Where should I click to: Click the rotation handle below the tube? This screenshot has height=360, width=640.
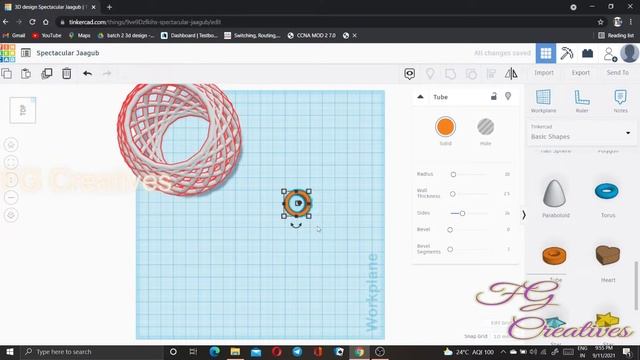296,225
